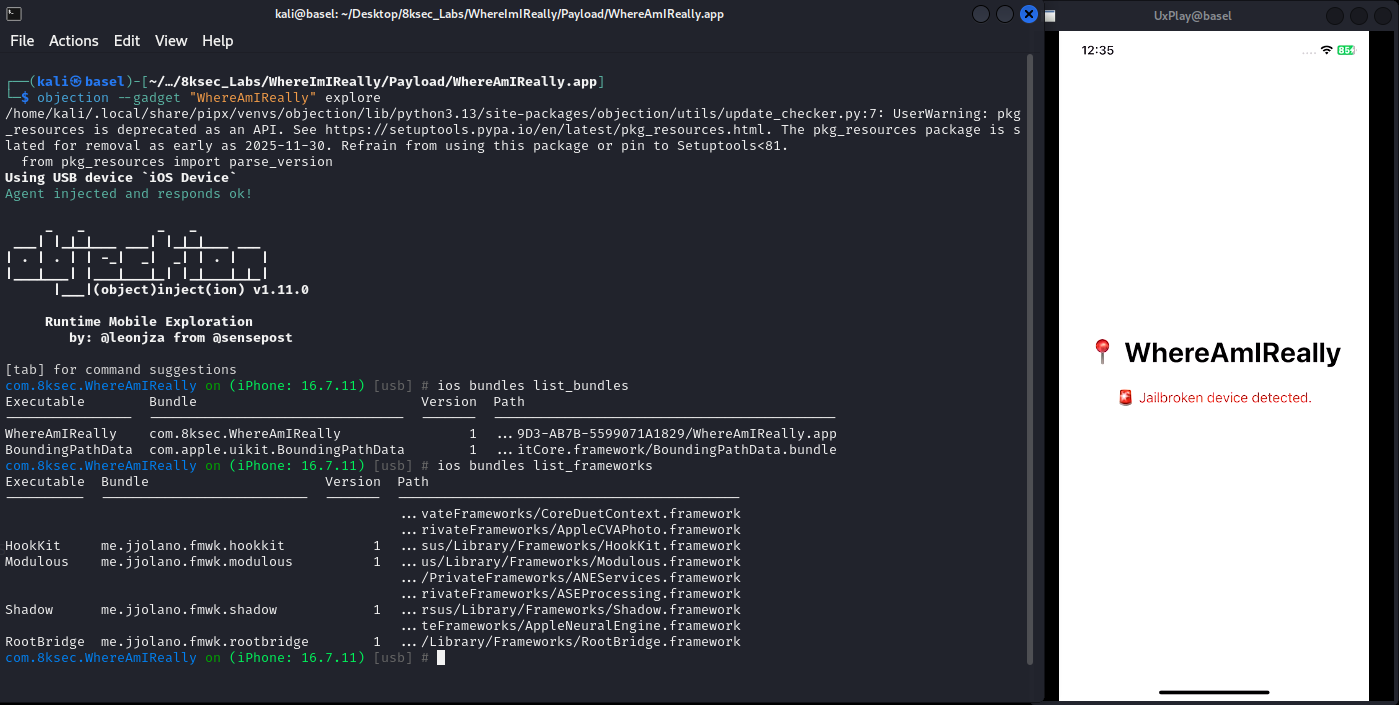Click the 'ios bundles list_frameworks' command text
The image size is (1399, 705).
click(545, 466)
